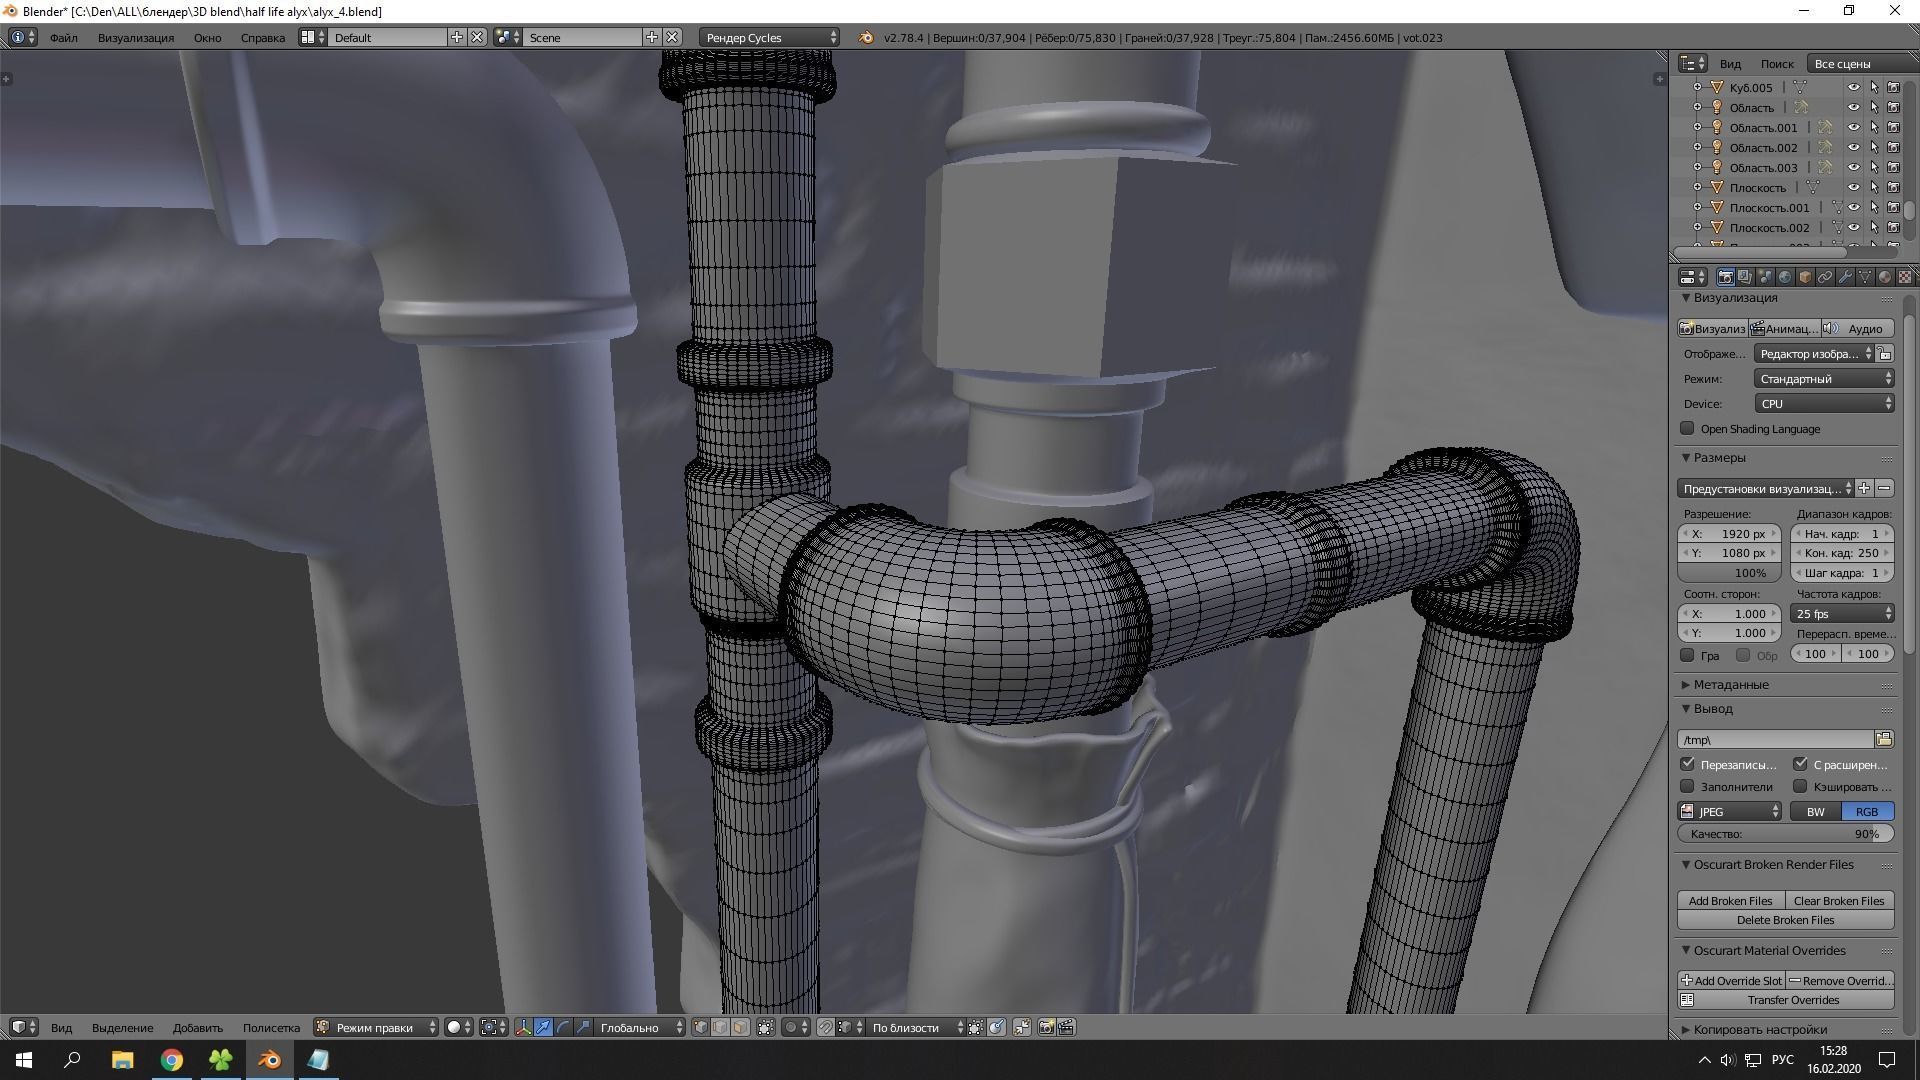Viewport: 1920px width, 1080px height.
Task: Enable the Заполнители placeholders checkbox
Action: [x=1688, y=786]
